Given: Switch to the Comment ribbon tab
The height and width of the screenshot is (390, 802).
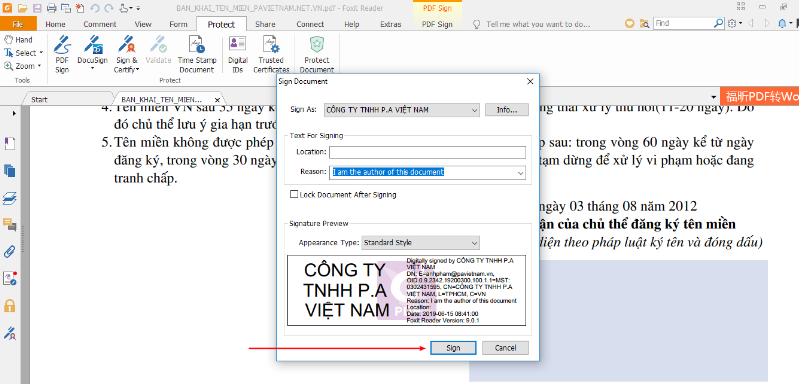Looking at the screenshot, I should (x=100, y=24).
